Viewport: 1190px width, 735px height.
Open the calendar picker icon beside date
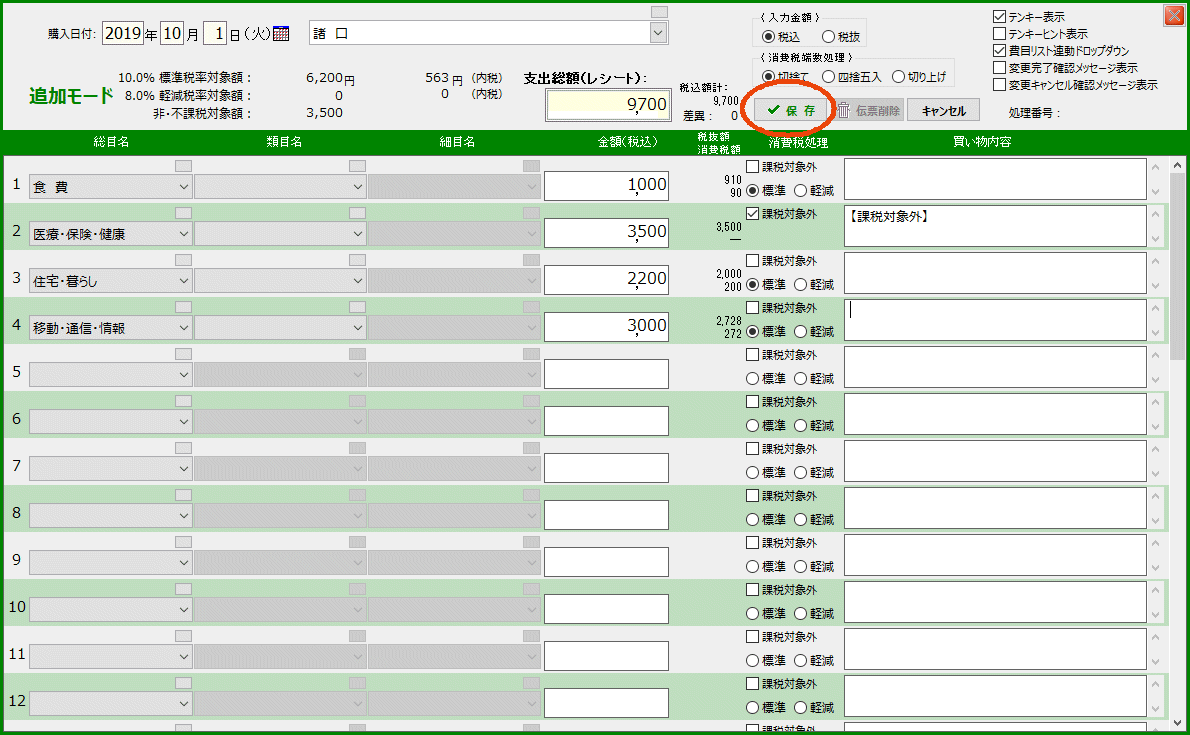[281, 33]
